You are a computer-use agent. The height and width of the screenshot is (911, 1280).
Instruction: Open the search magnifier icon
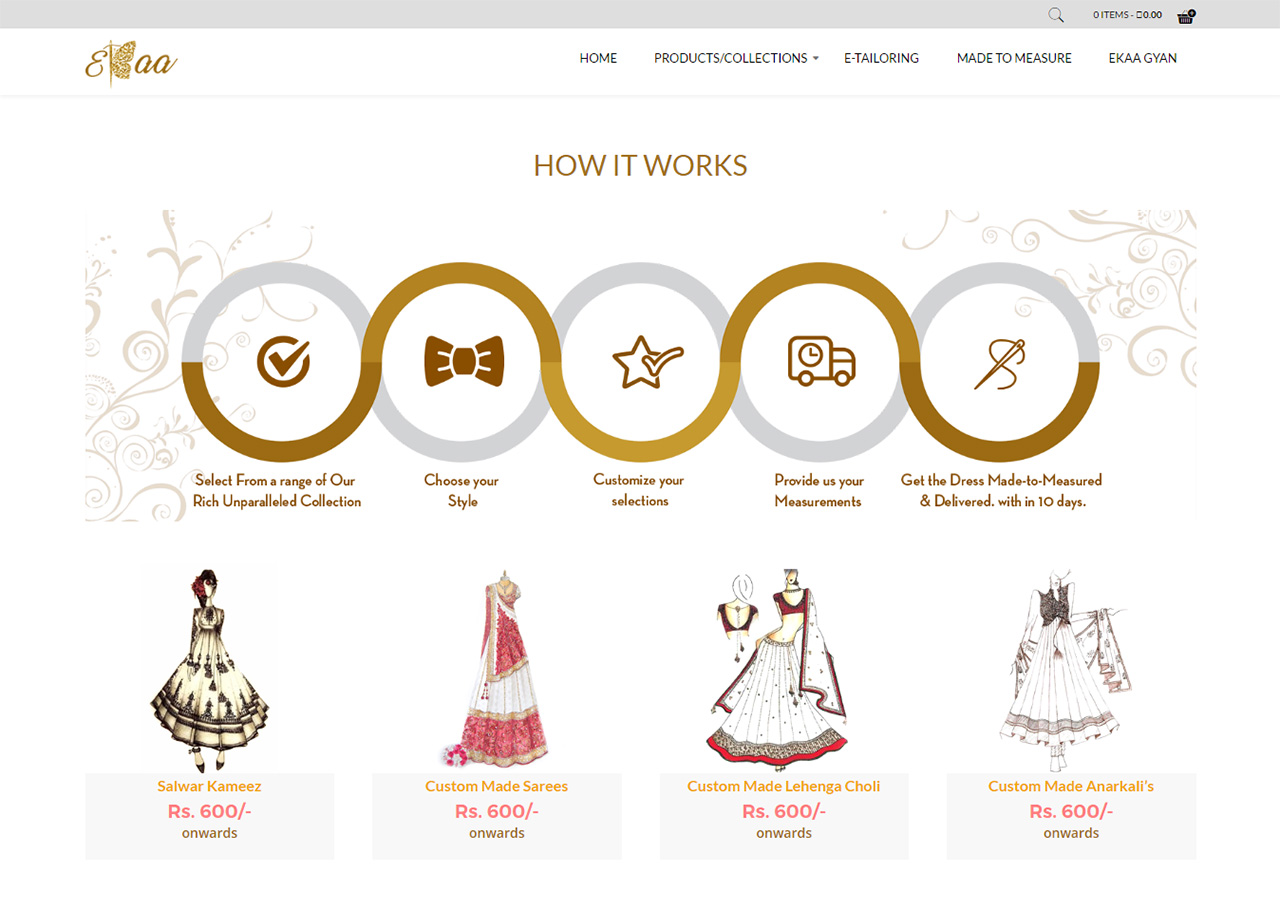(x=1056, y=15)
